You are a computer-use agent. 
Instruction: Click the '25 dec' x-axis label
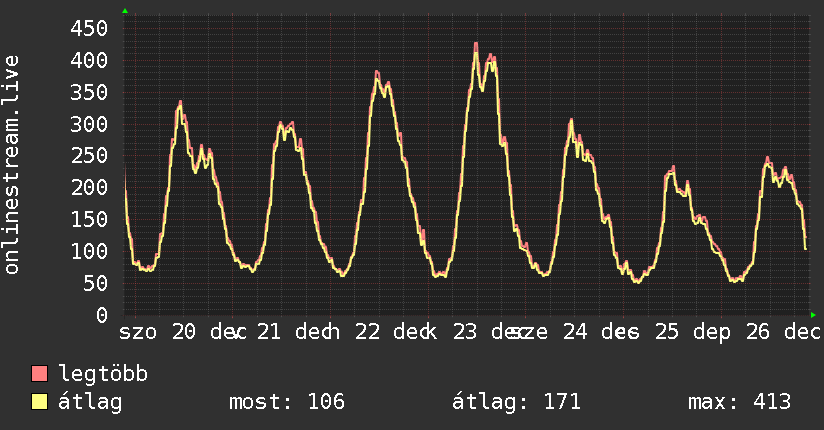point(692,333)
